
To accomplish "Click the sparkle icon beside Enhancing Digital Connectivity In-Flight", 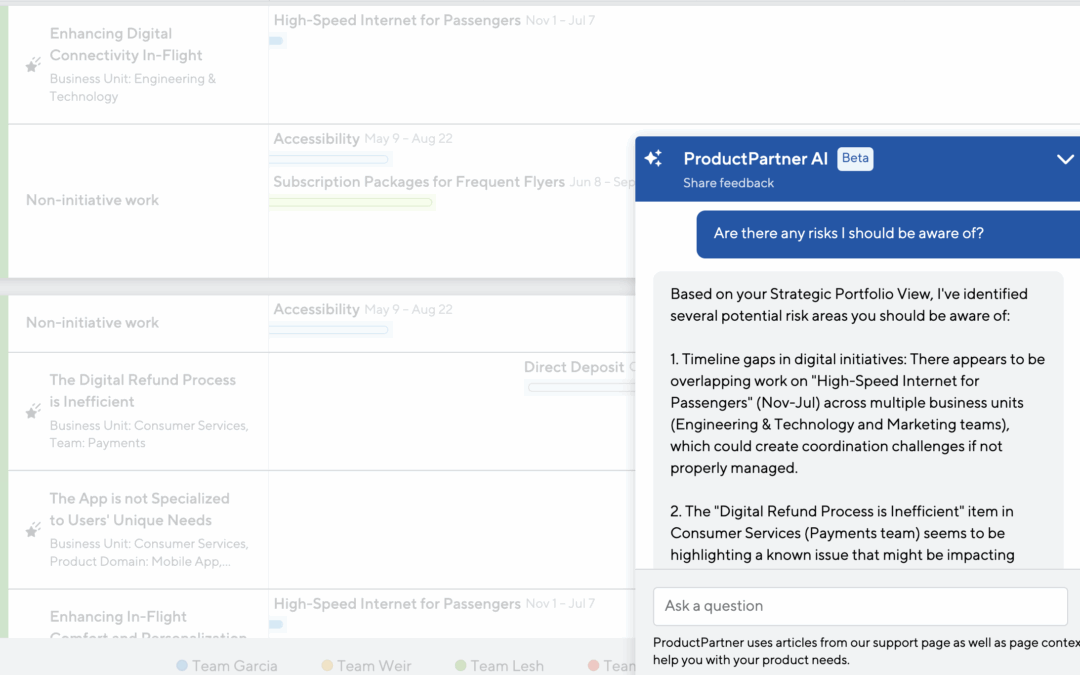I will tap(32, 64).
